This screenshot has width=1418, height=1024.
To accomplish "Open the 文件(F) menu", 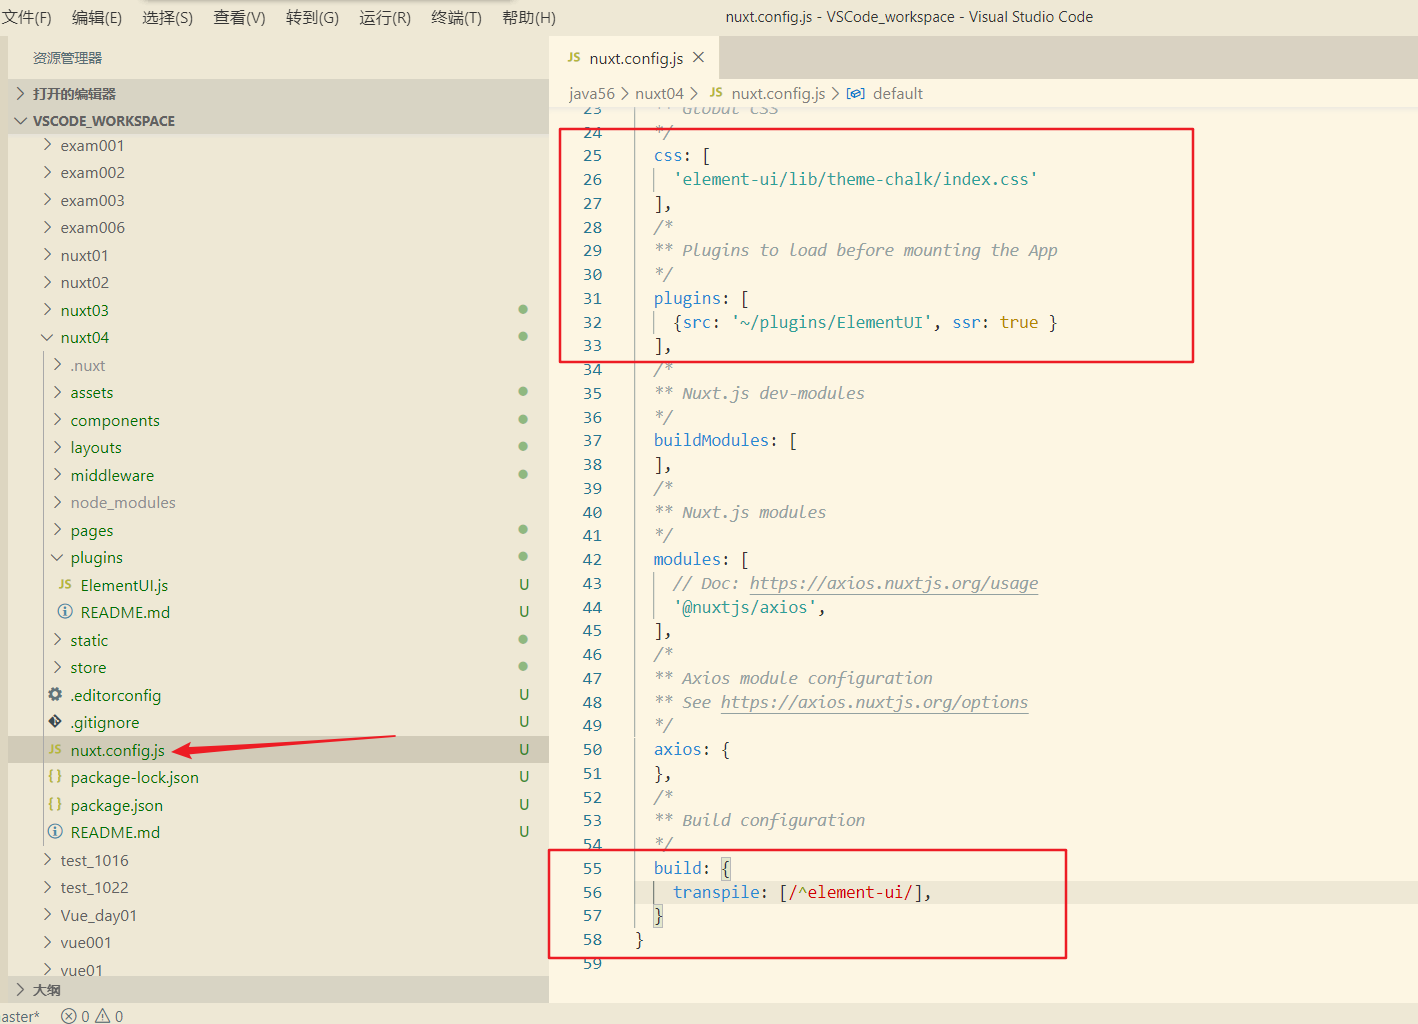I will (27, 17).
